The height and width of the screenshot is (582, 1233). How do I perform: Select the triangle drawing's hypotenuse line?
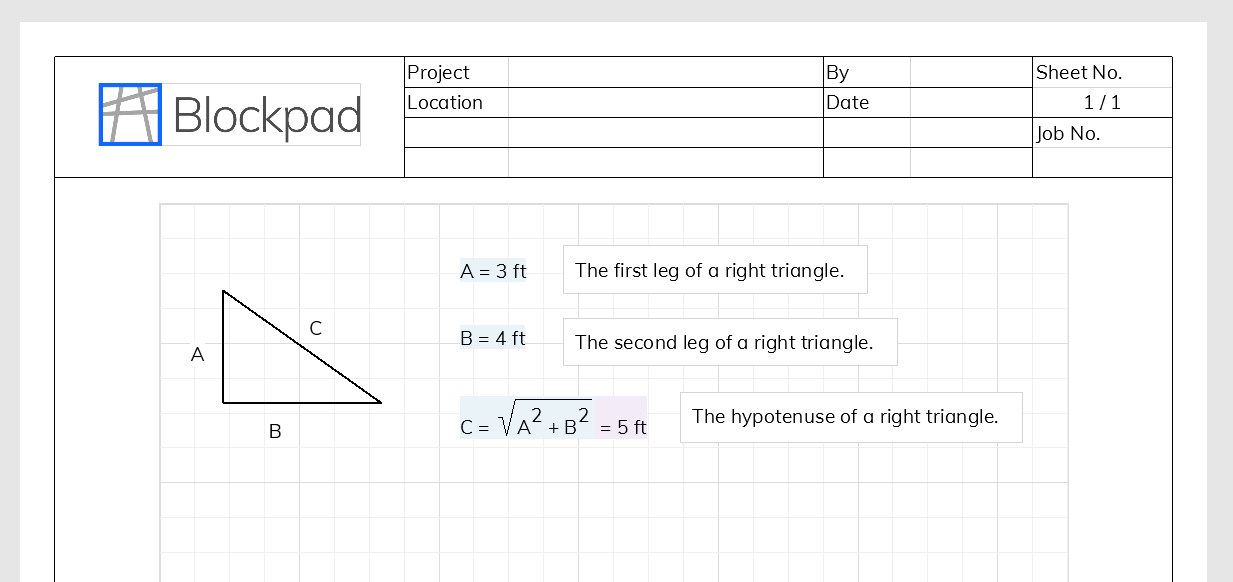pyautogui.click(x=302, y=347)
